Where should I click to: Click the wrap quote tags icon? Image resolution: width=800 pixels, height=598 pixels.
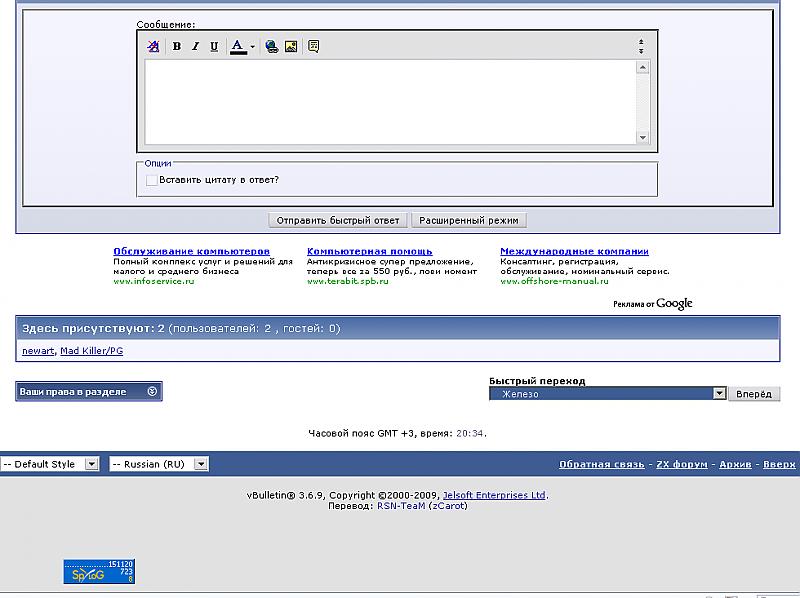pyautogui.click(x=313, y=46)
